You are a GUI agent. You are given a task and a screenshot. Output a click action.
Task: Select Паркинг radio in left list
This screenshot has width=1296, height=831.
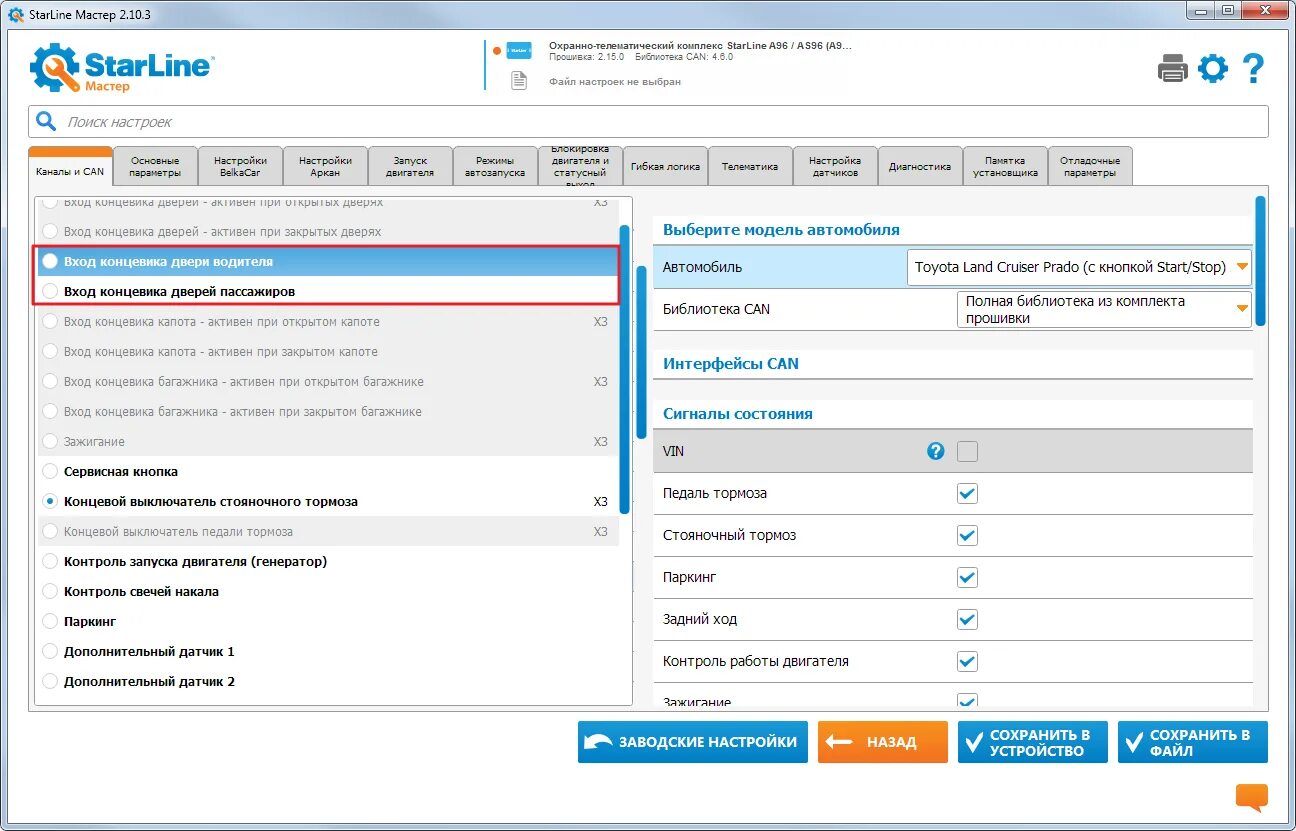point(50,621)
